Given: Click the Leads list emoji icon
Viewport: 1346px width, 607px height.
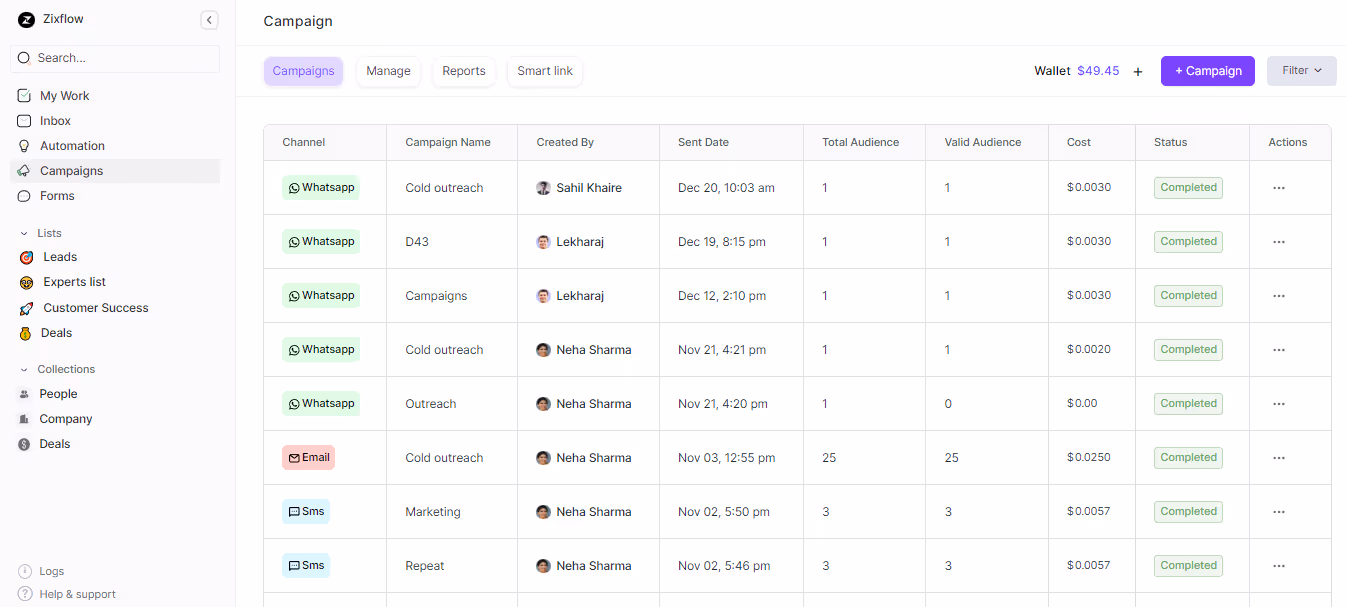Looking at the screenshot, I should (x=26, y=257).
